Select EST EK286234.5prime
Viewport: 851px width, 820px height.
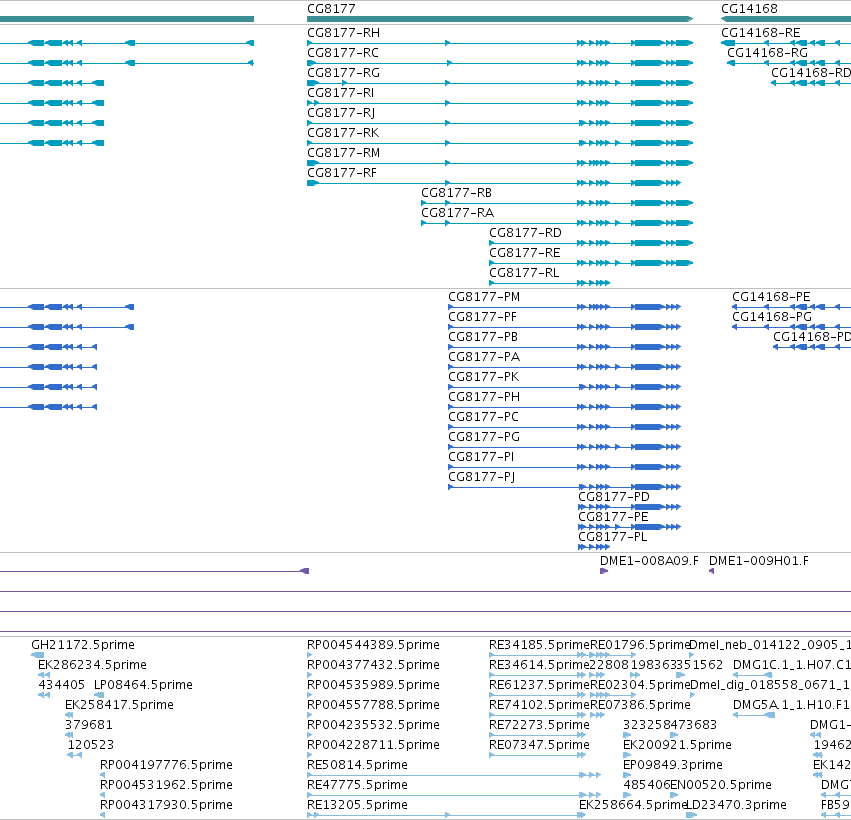tap(92, 666)
